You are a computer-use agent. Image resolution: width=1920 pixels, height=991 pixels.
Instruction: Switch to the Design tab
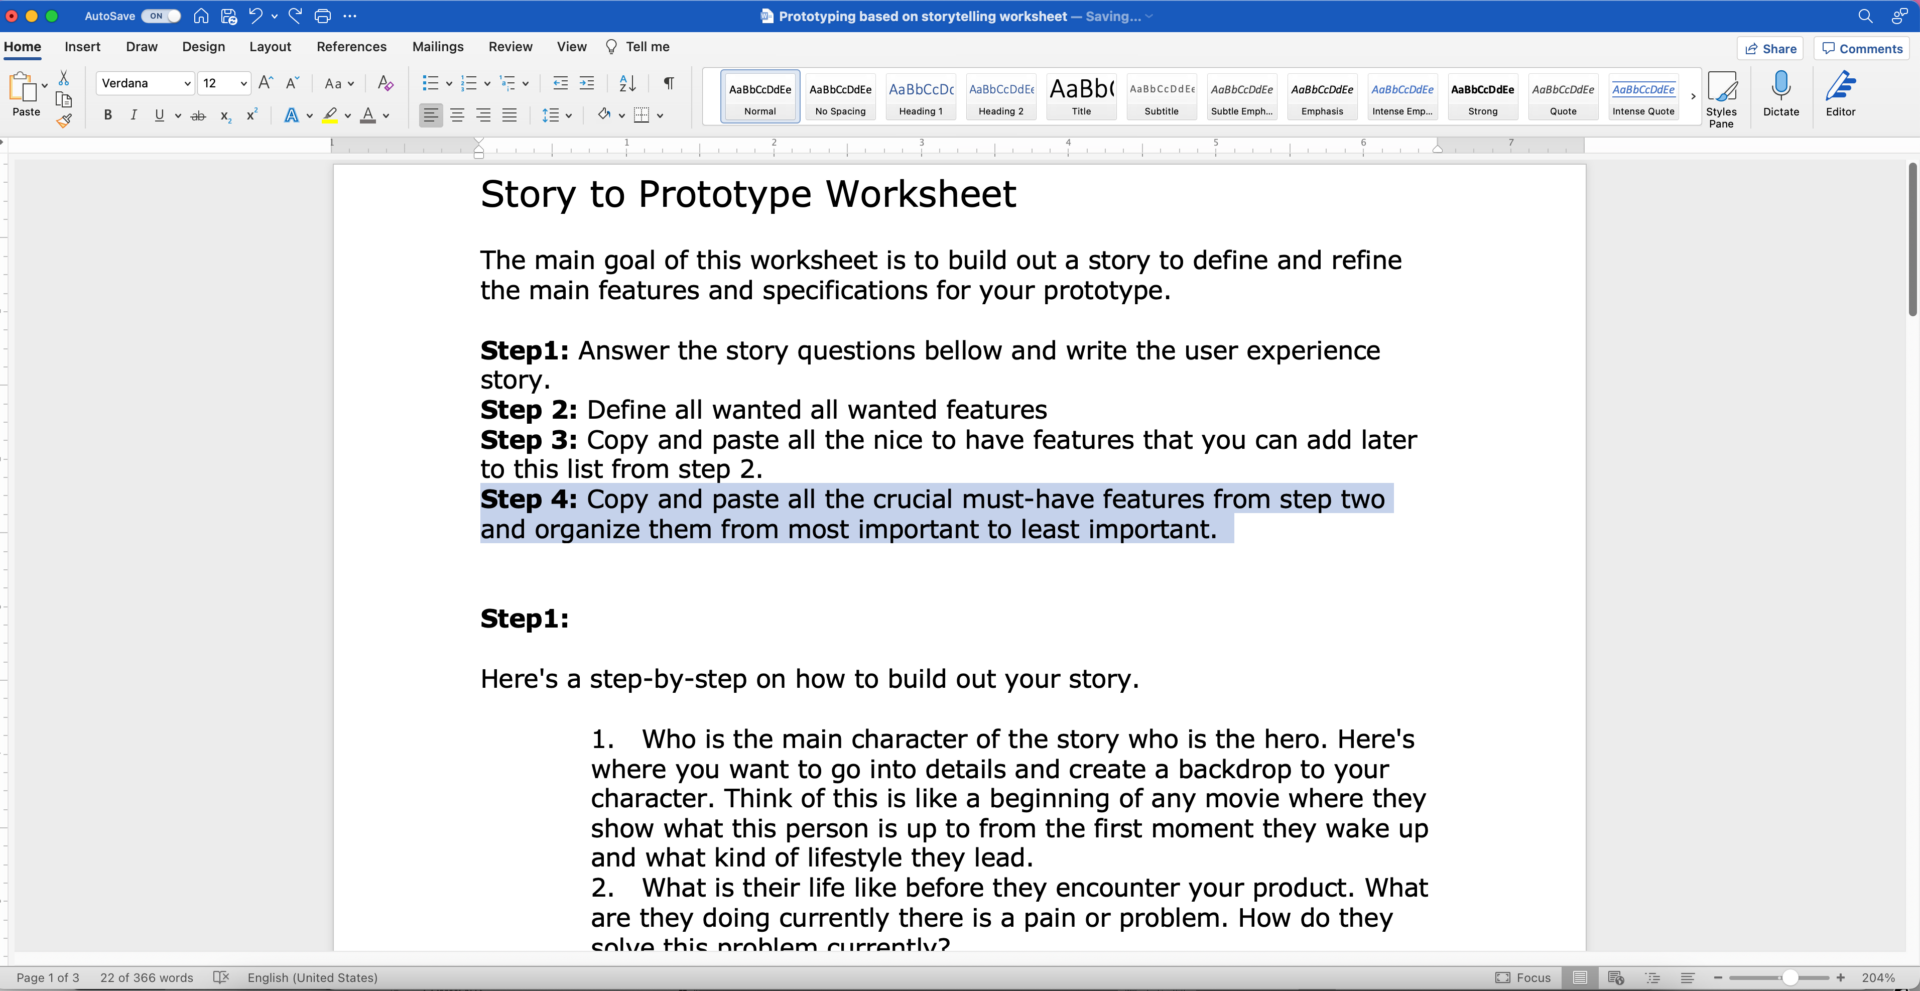(x=203, y=47)
